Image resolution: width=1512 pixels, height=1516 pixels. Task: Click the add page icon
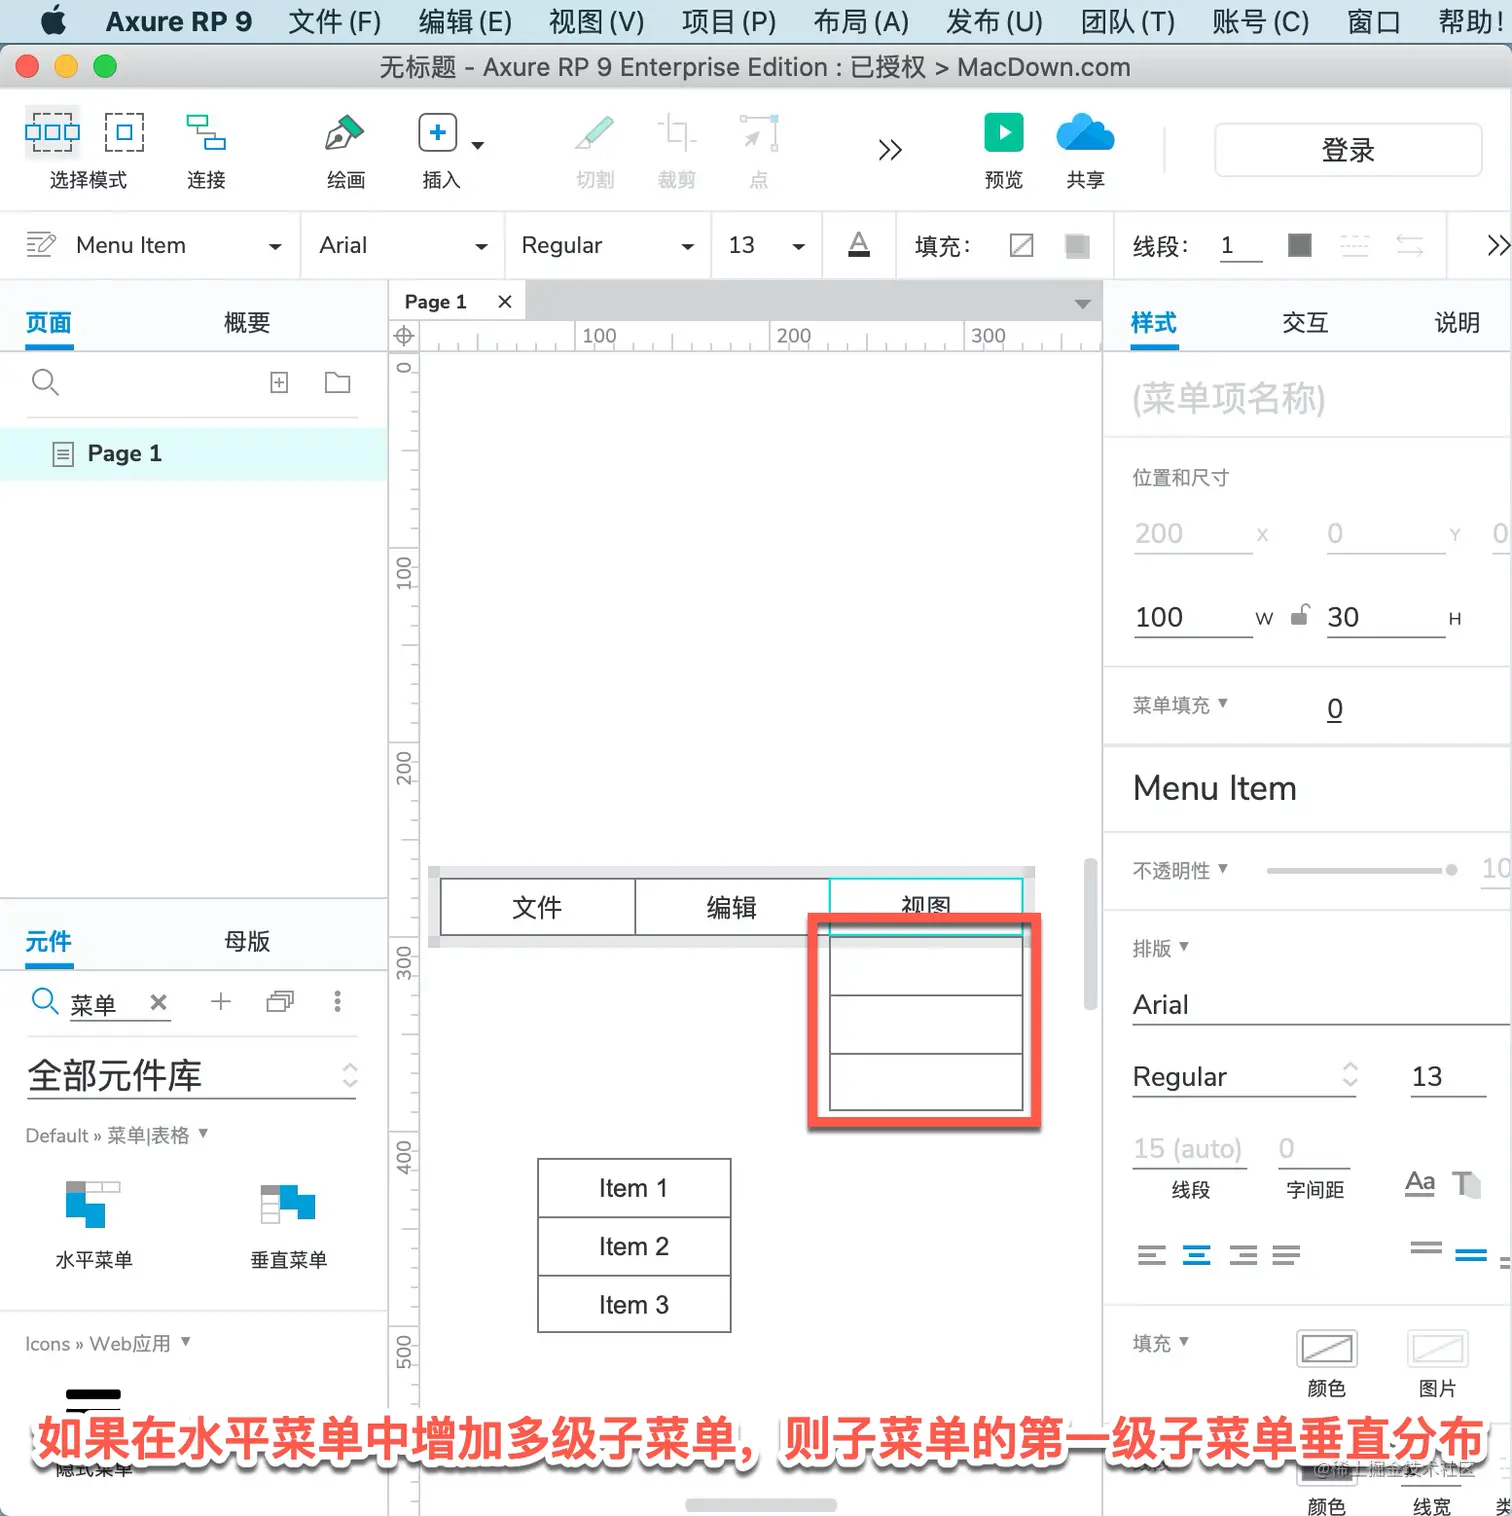279,382
